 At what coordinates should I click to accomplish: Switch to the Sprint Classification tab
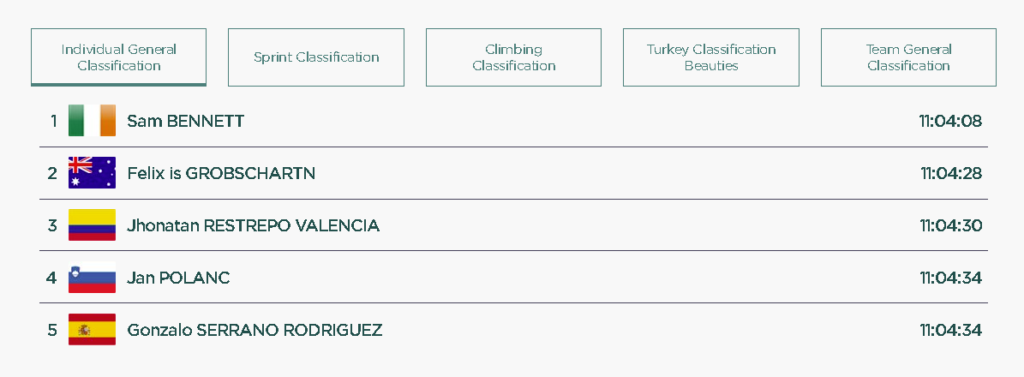tap(316, 57)
